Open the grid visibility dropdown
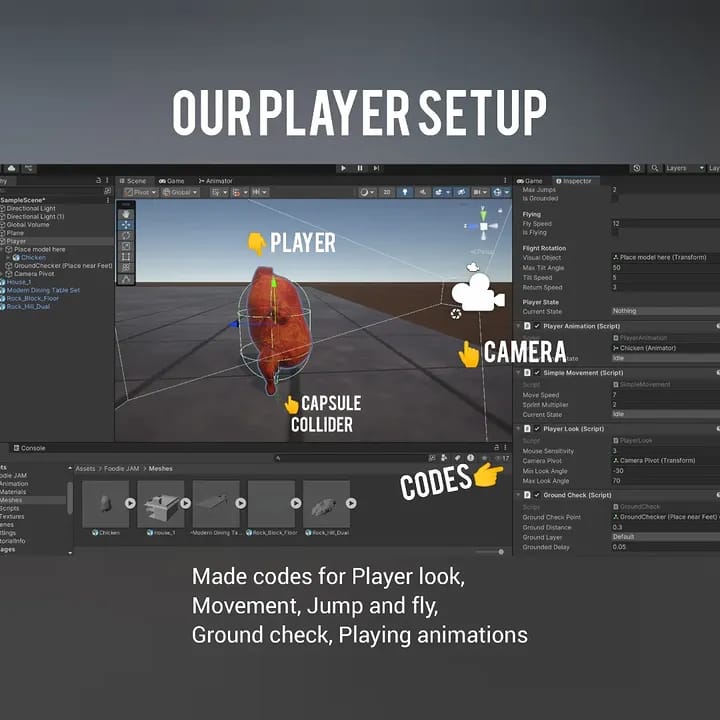 tap(219, 192)
